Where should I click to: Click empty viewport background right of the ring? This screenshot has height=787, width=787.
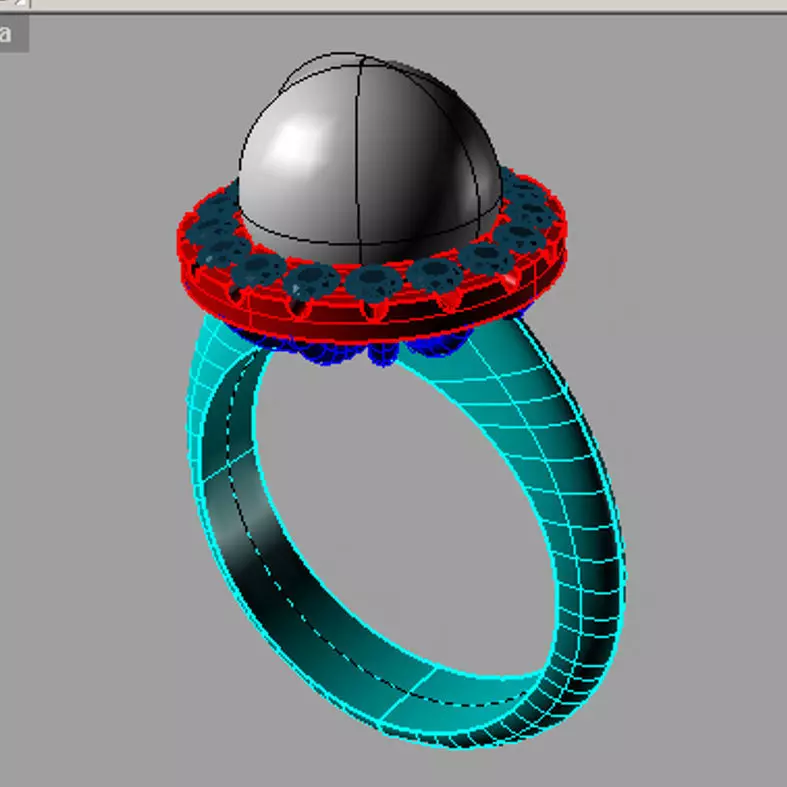pyautogui.click(x=703, y=402)
